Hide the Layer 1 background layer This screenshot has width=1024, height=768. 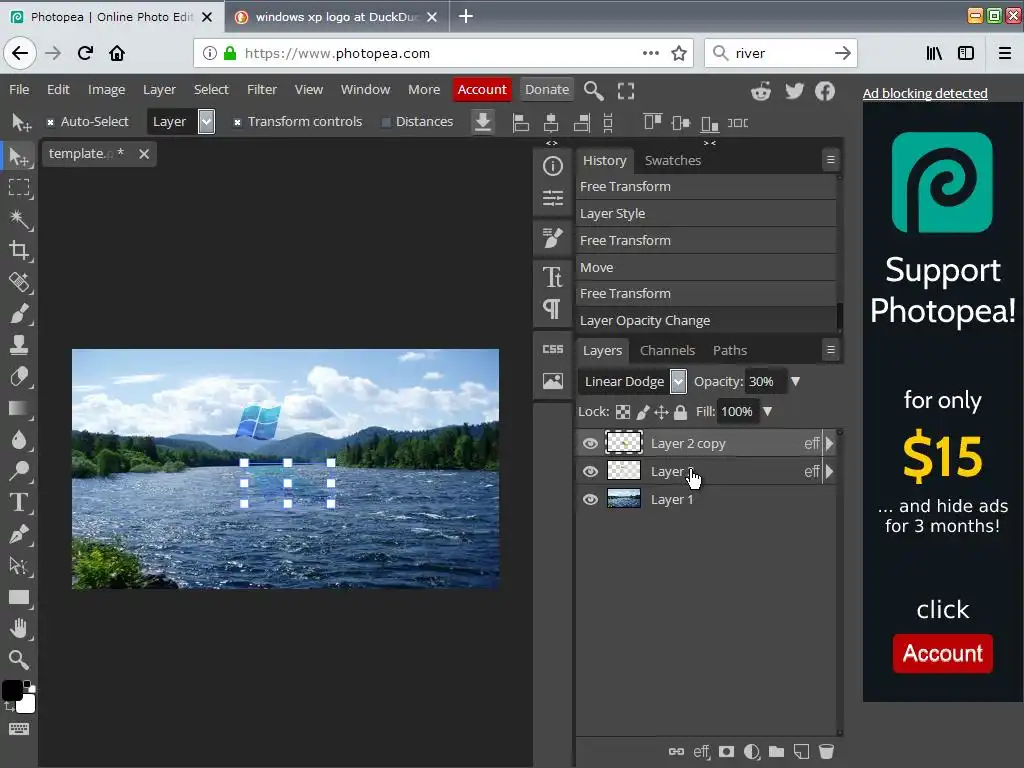coord(590,500)
